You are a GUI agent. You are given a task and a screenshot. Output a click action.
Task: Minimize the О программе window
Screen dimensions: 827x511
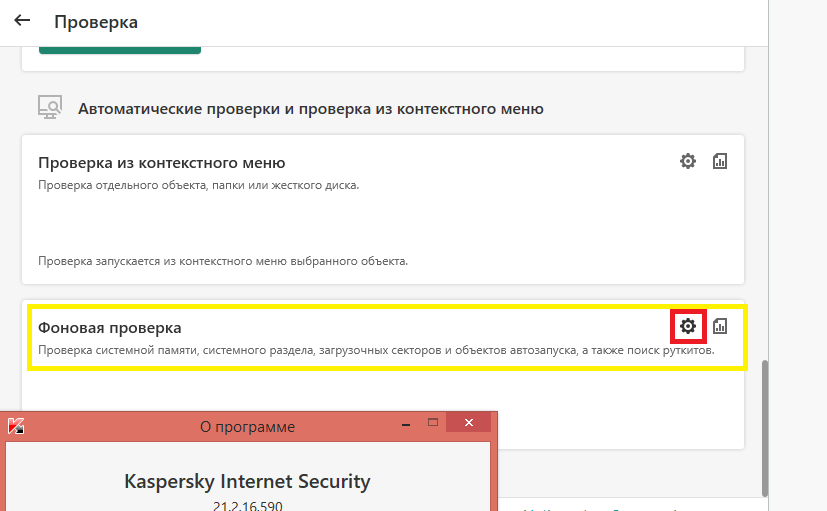click(x=406, y=425)
